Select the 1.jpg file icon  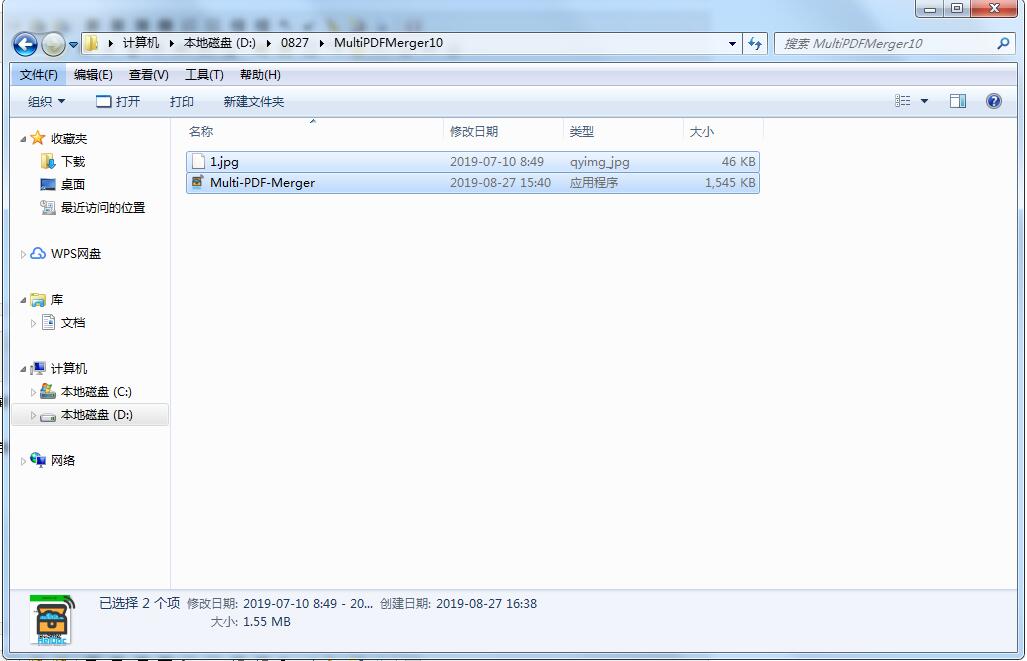point(198,161)
